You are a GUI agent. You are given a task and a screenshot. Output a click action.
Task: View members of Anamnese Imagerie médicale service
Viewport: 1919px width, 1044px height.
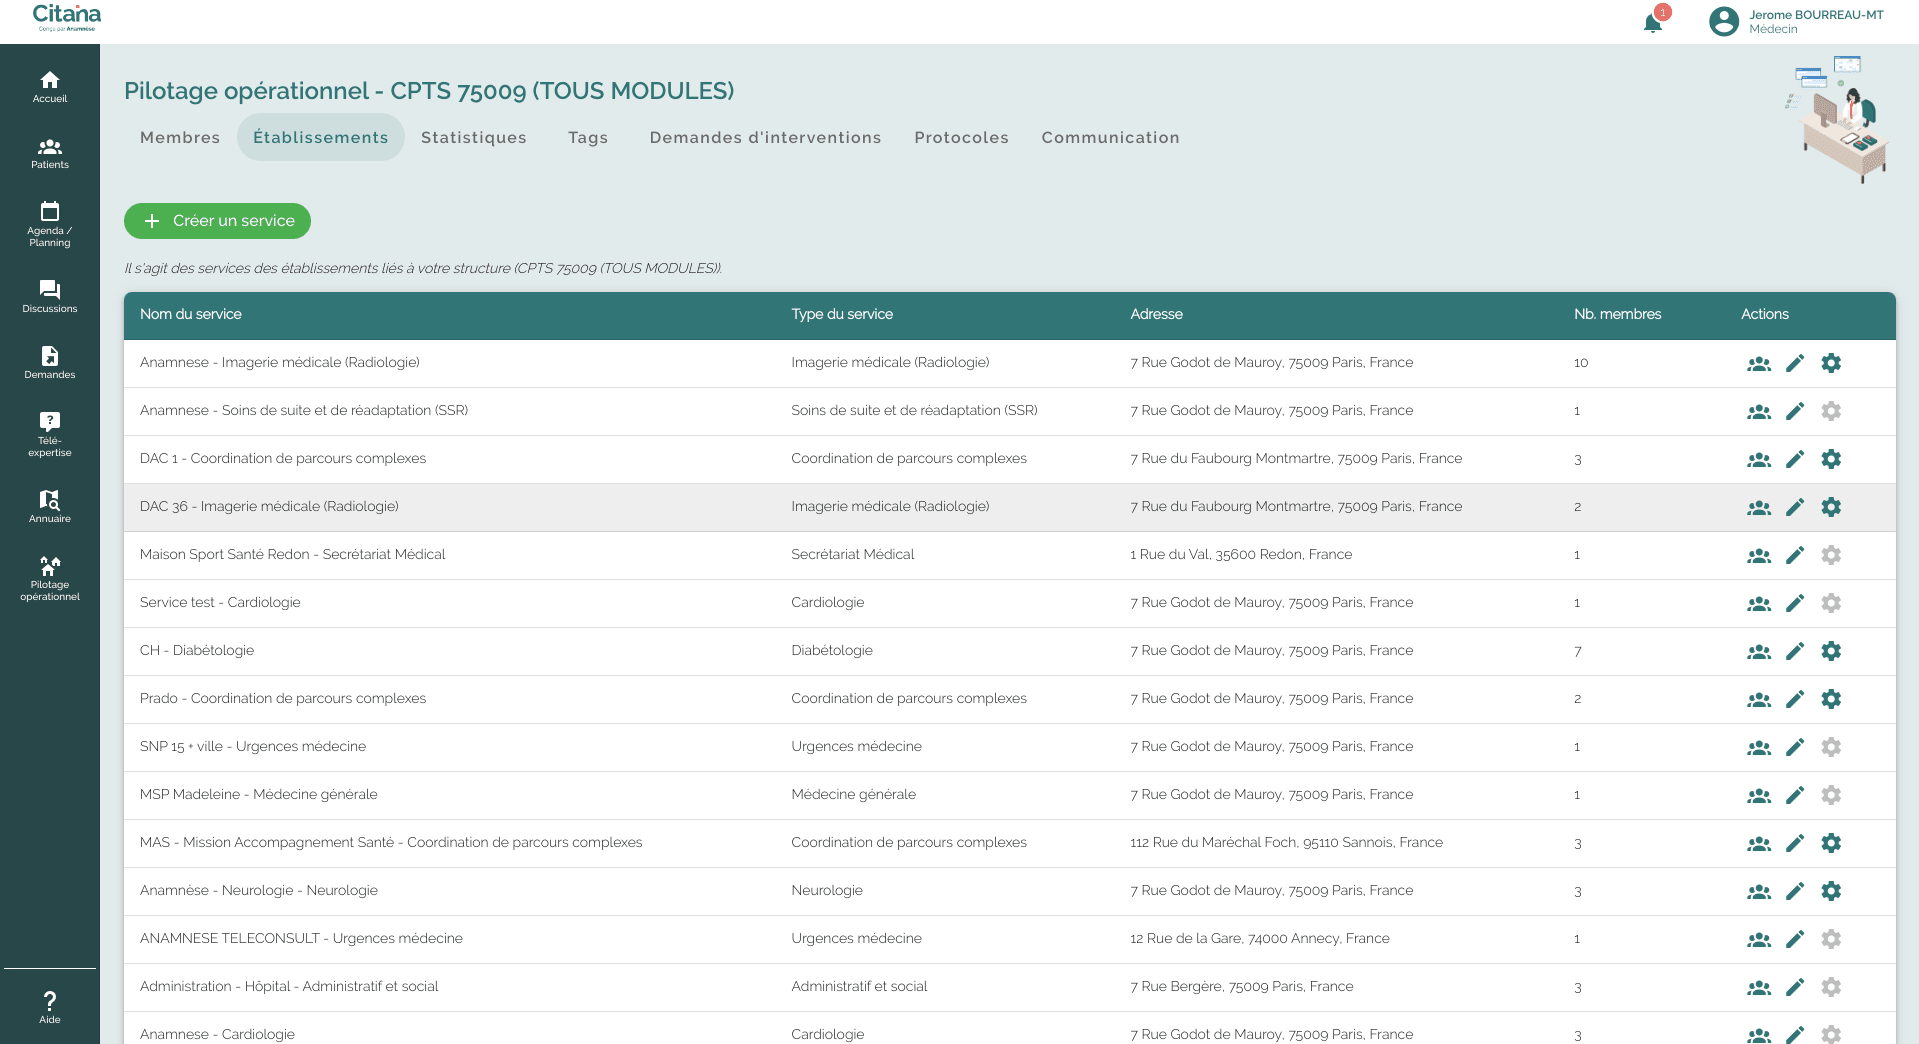pyautogui.click(x=1759, y=364)
